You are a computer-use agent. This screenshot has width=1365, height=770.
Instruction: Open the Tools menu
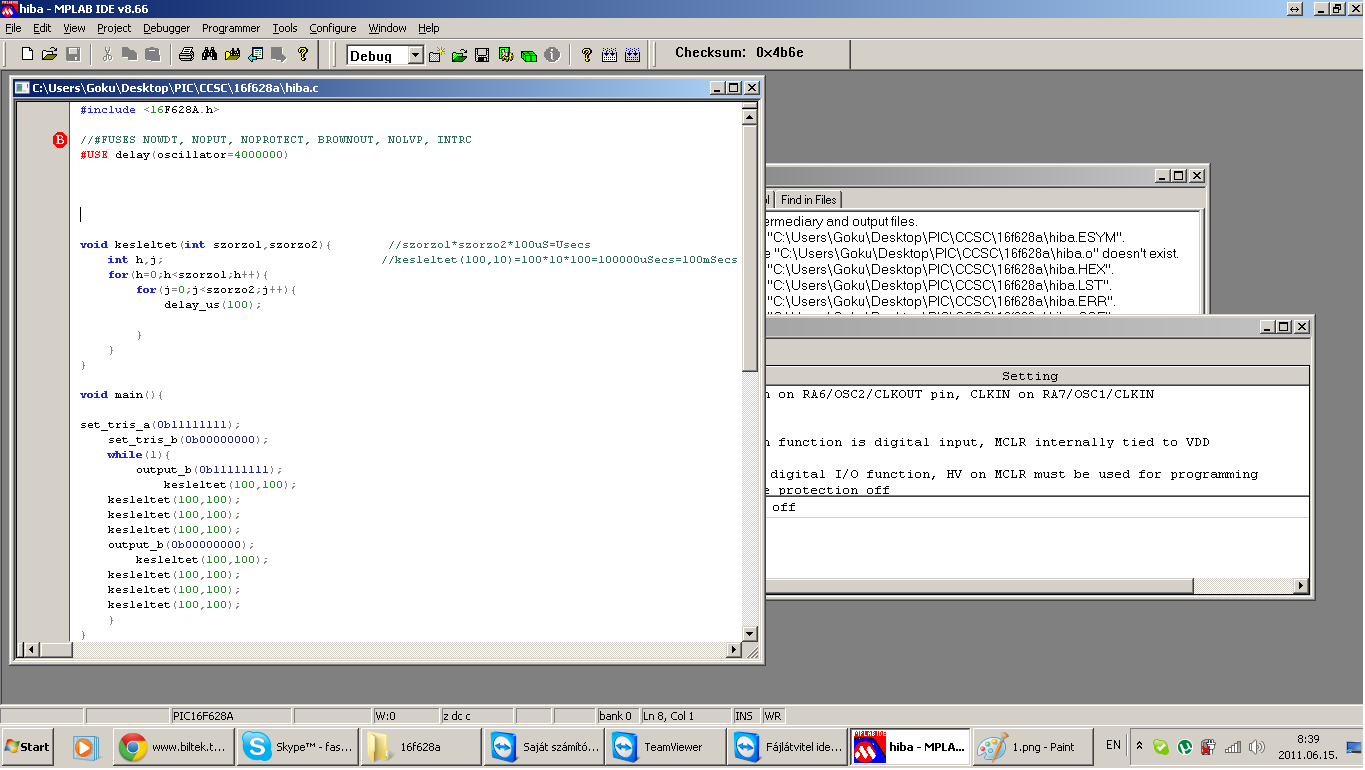pyautogui.click(x=285, y=28)
